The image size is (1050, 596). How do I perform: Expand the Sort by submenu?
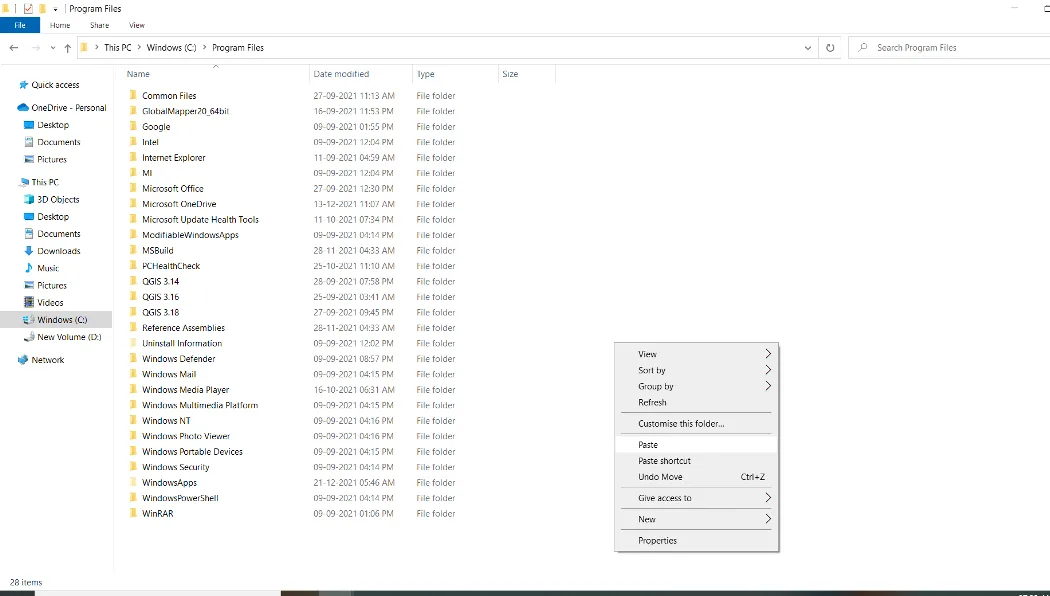pos(768,370)
